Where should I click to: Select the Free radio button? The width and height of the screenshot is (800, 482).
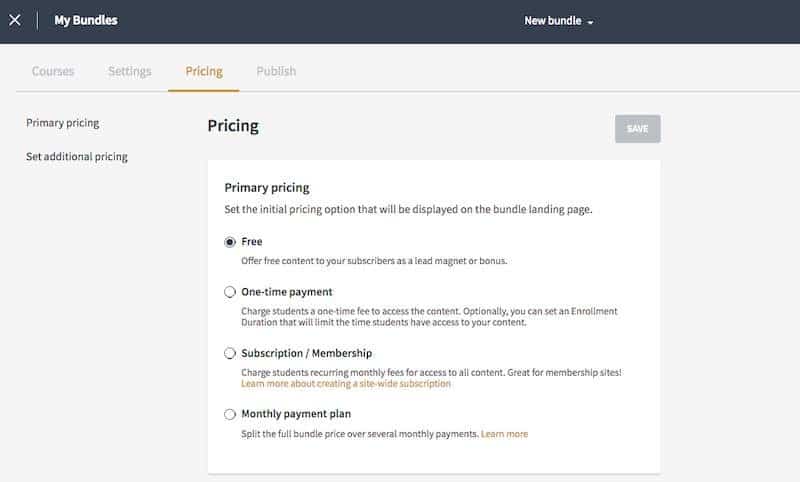point(230,242)
